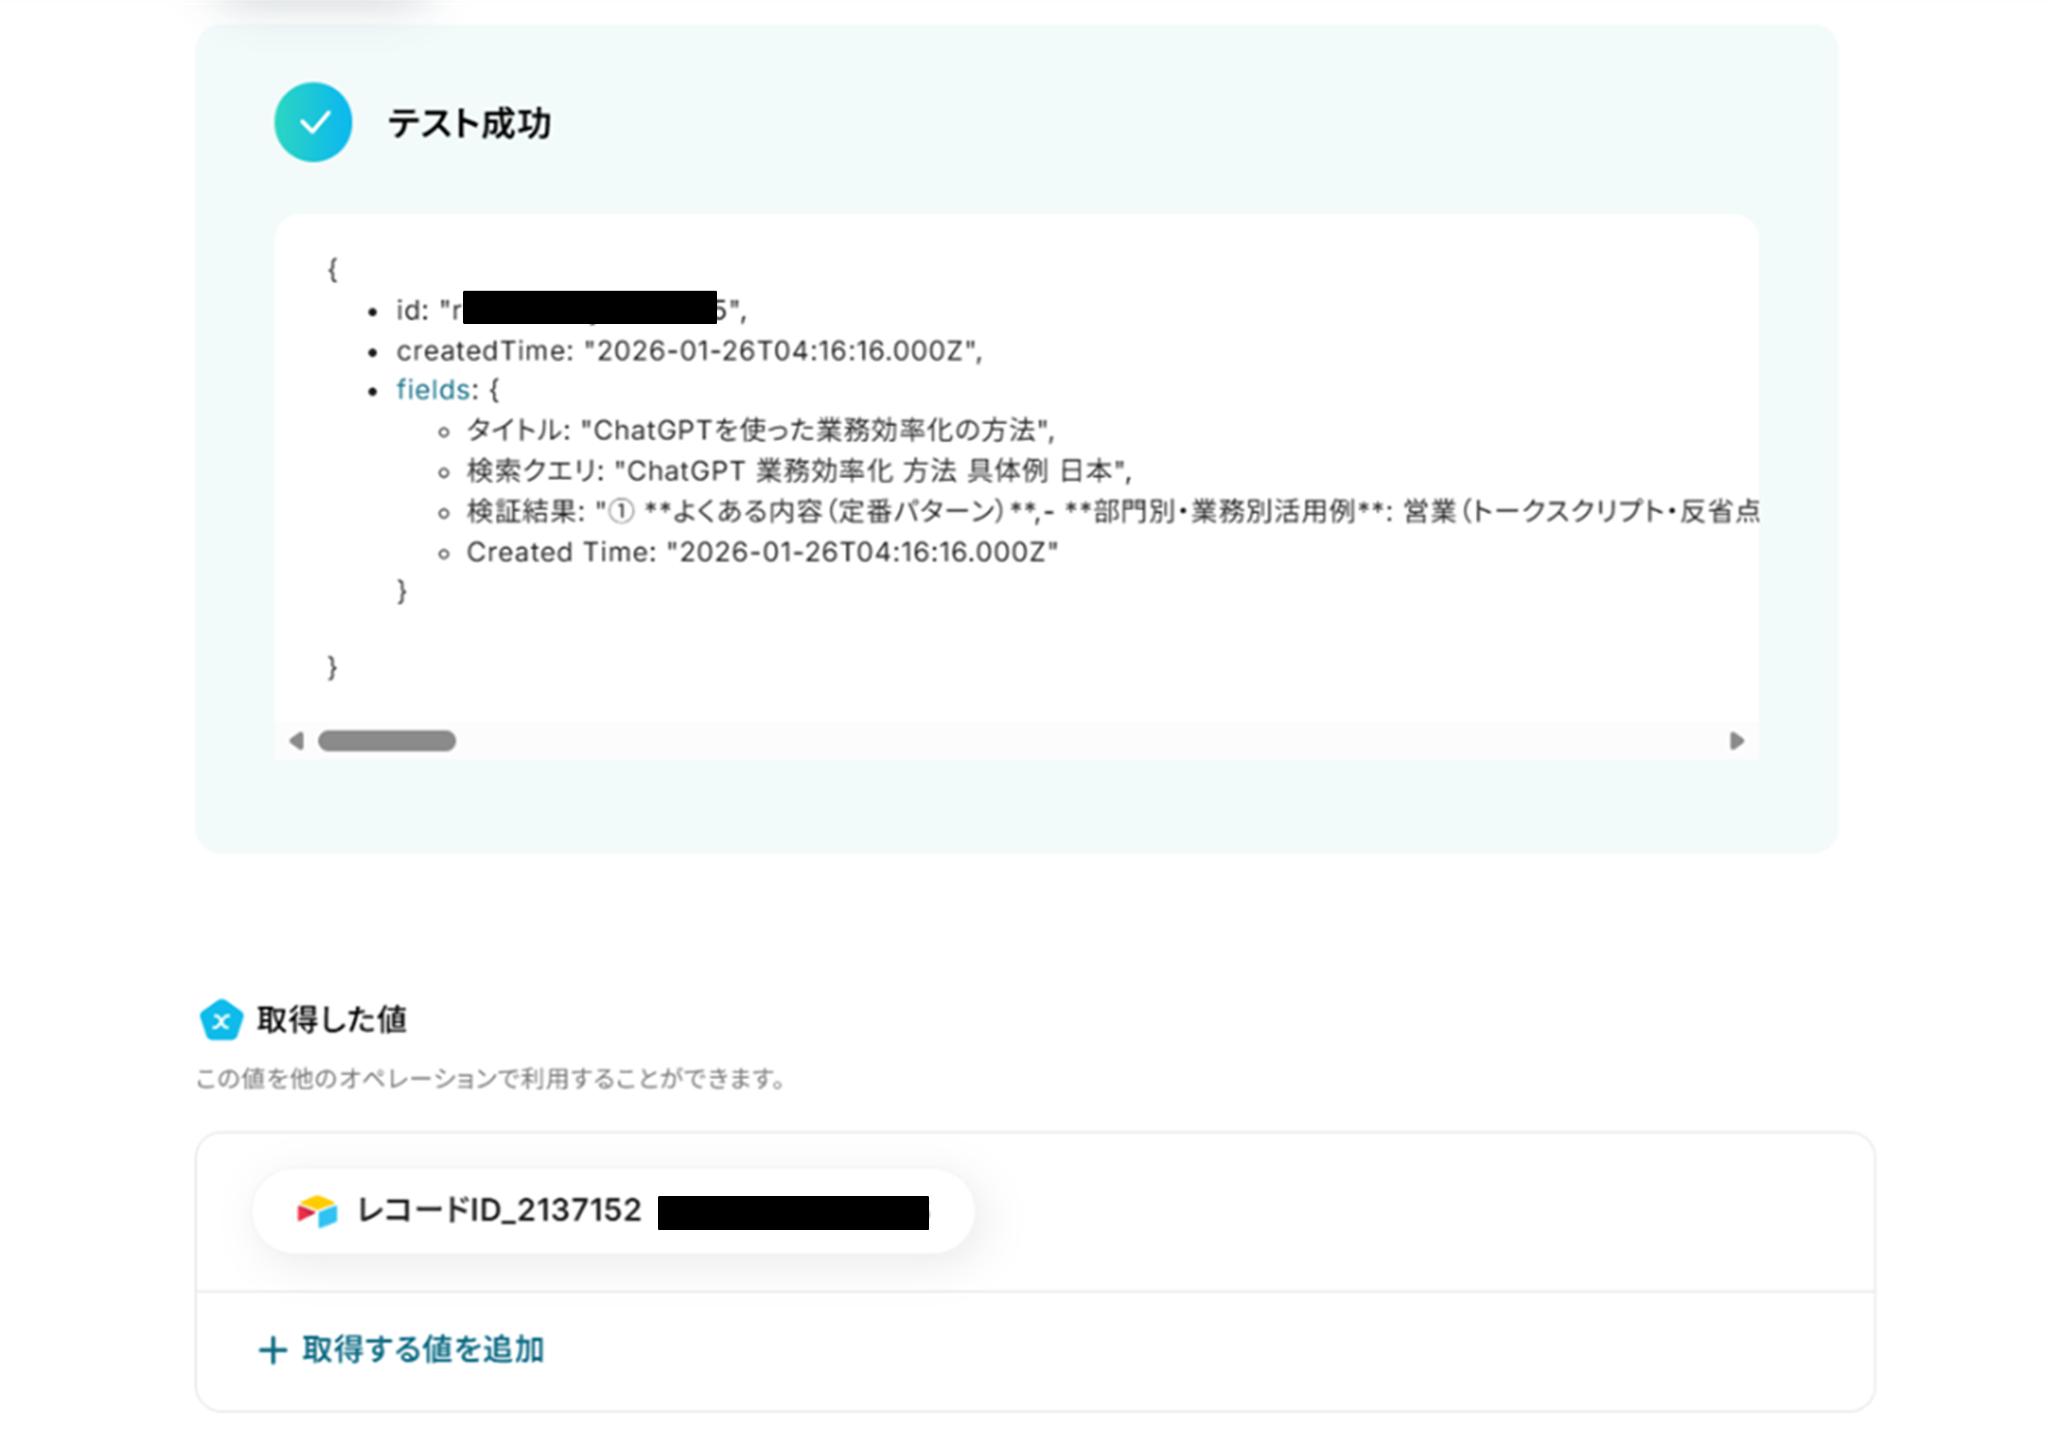Click the 検証結果 field line
The height and width of the screenshot is (1443, 2048).
point(1112,512)
